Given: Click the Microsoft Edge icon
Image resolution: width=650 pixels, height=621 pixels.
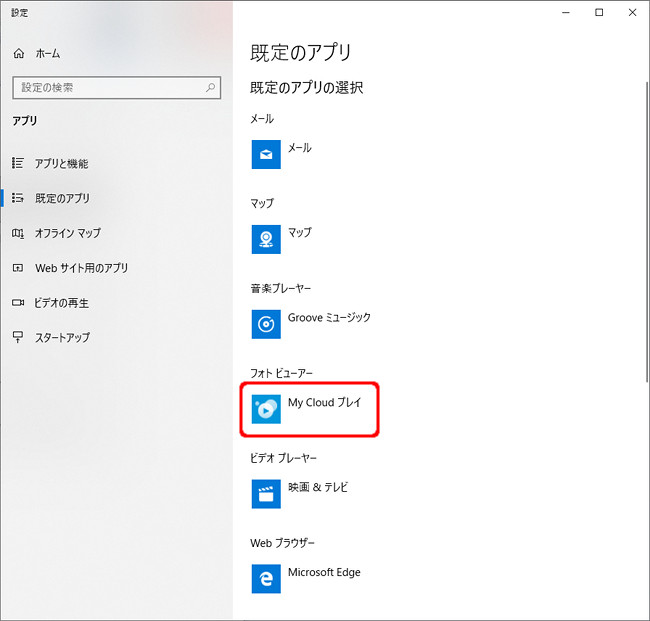Looking at the screenshot, I should click(266, 578).
